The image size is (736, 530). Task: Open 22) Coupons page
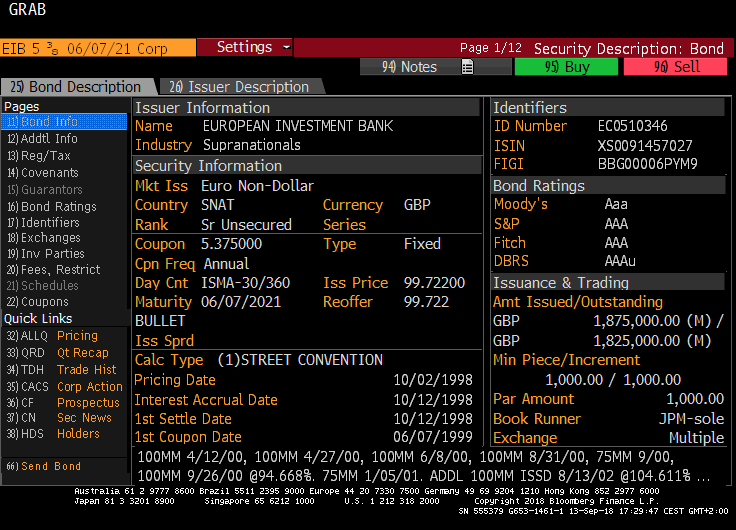[38, 301]
